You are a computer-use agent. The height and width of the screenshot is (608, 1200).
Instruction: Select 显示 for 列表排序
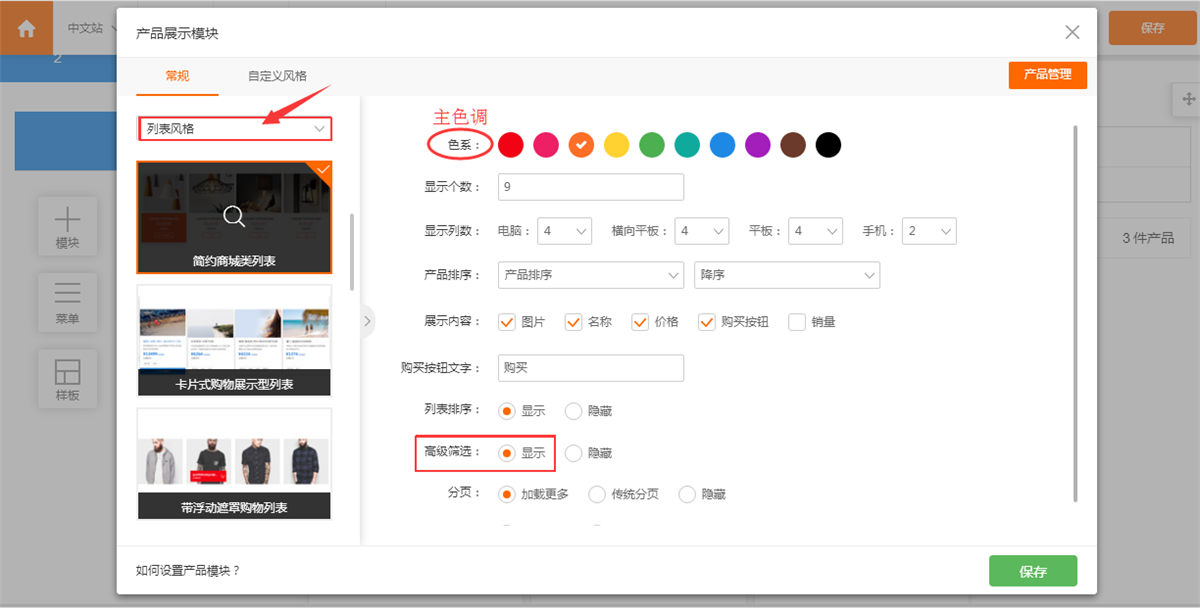coord(507,411)
